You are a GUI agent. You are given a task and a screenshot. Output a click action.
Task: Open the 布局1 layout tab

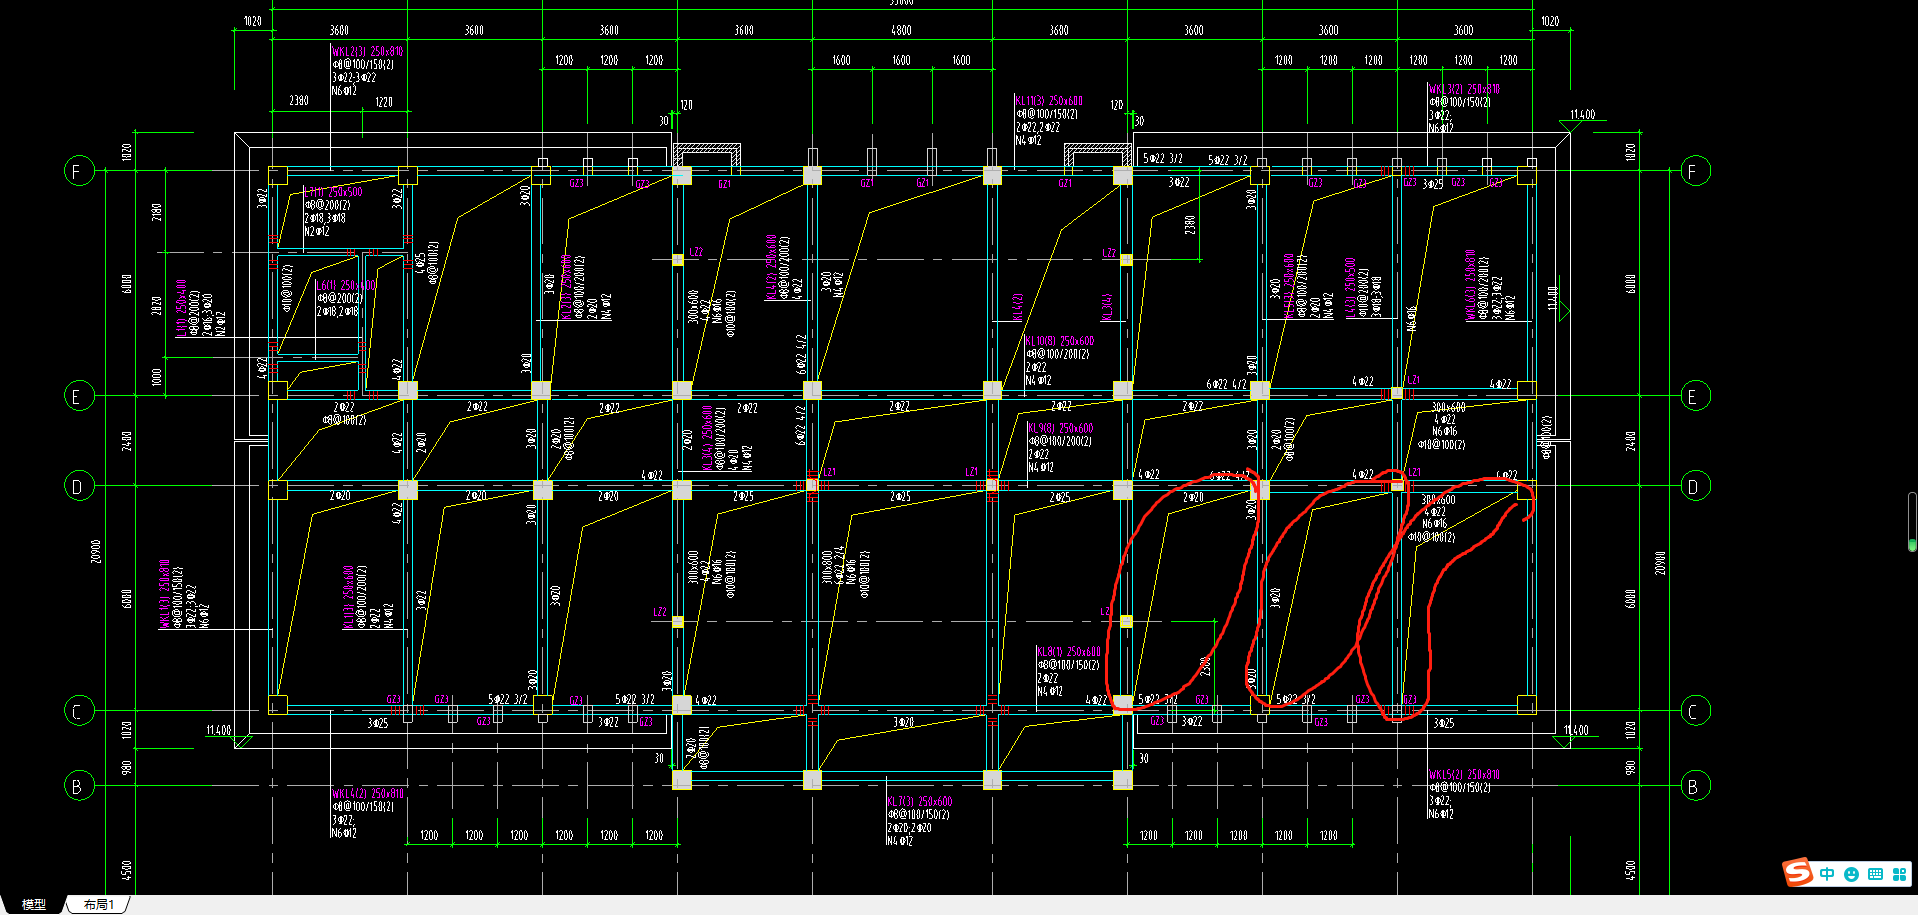[99, 904]
